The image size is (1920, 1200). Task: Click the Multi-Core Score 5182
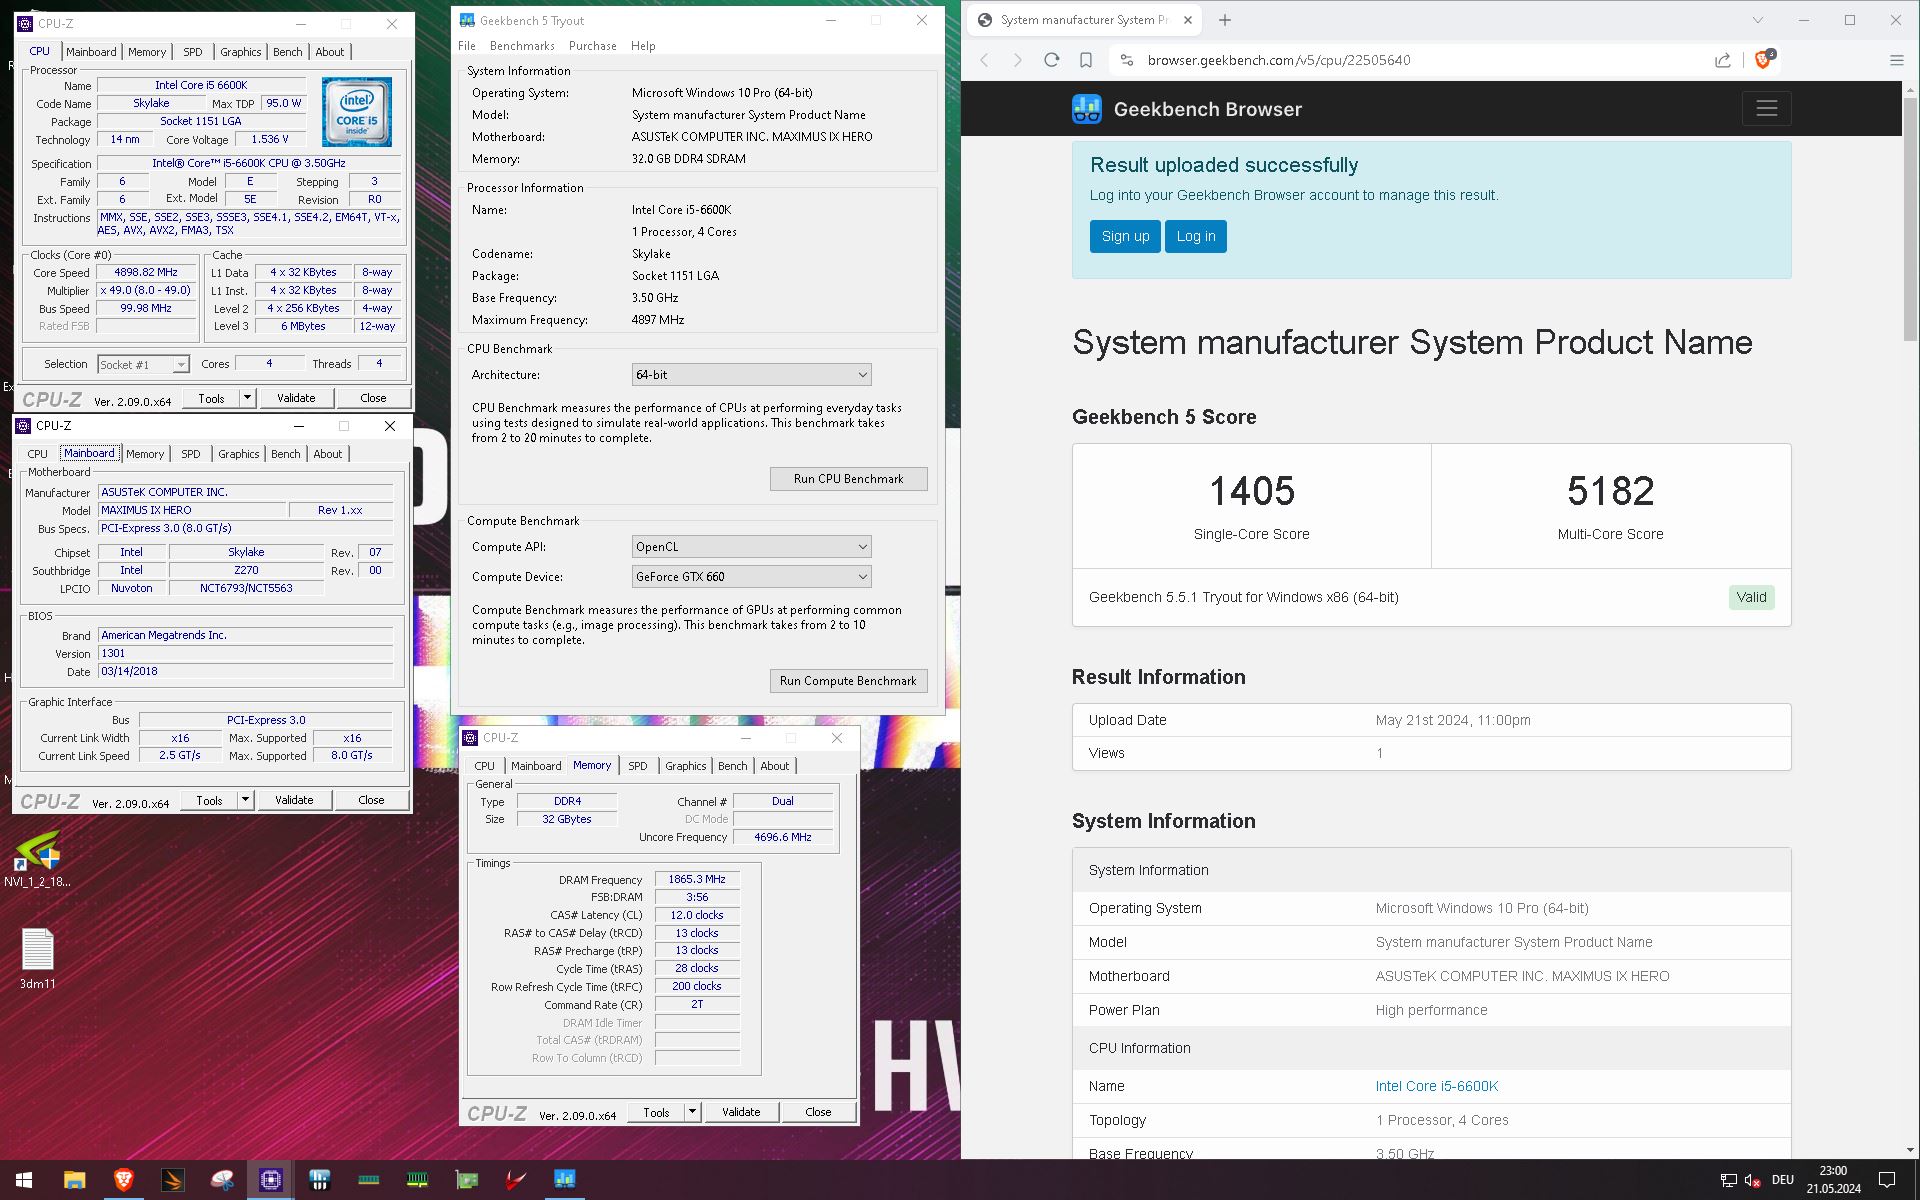(1610, 491)
